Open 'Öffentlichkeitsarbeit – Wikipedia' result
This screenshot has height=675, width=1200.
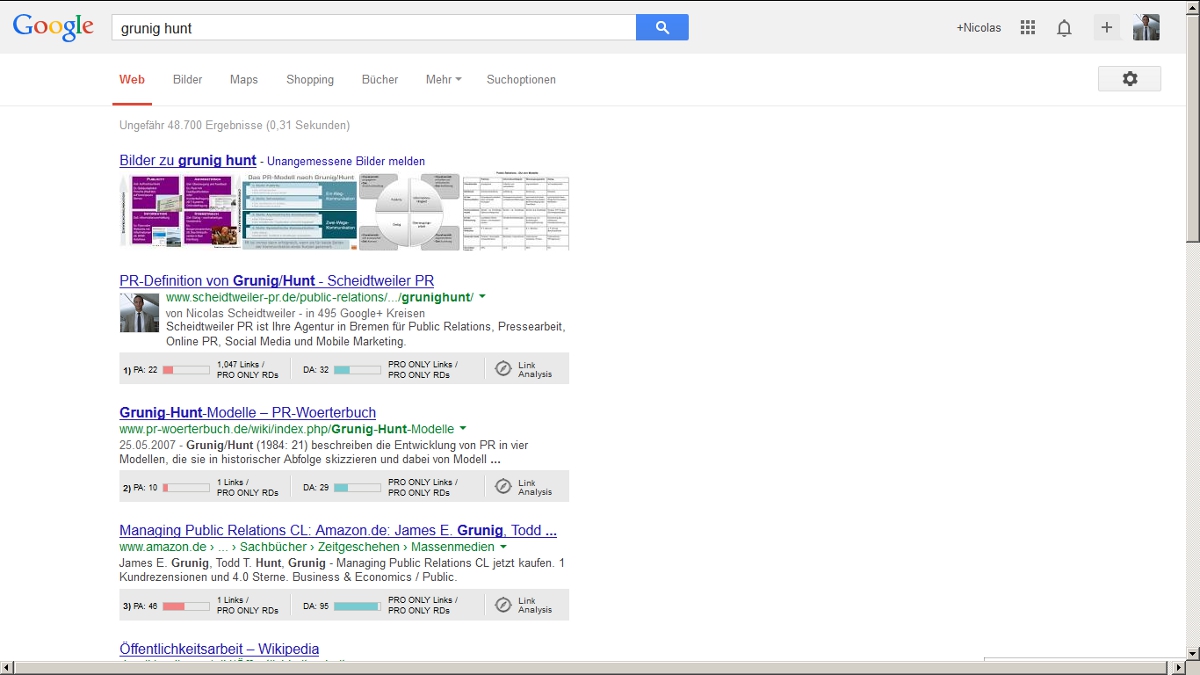click(219, 649)
